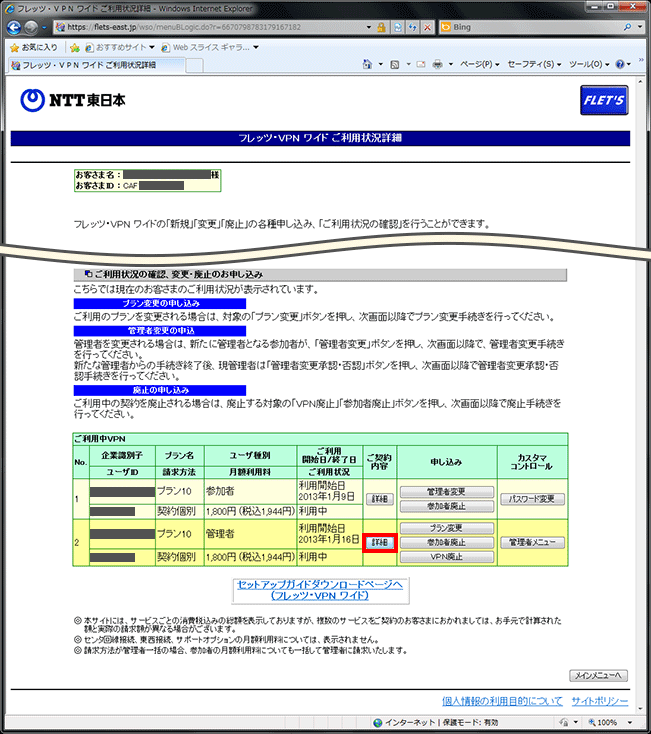
Task: Click 詳細 button for row 1 参加者
Action: [380, 499]
